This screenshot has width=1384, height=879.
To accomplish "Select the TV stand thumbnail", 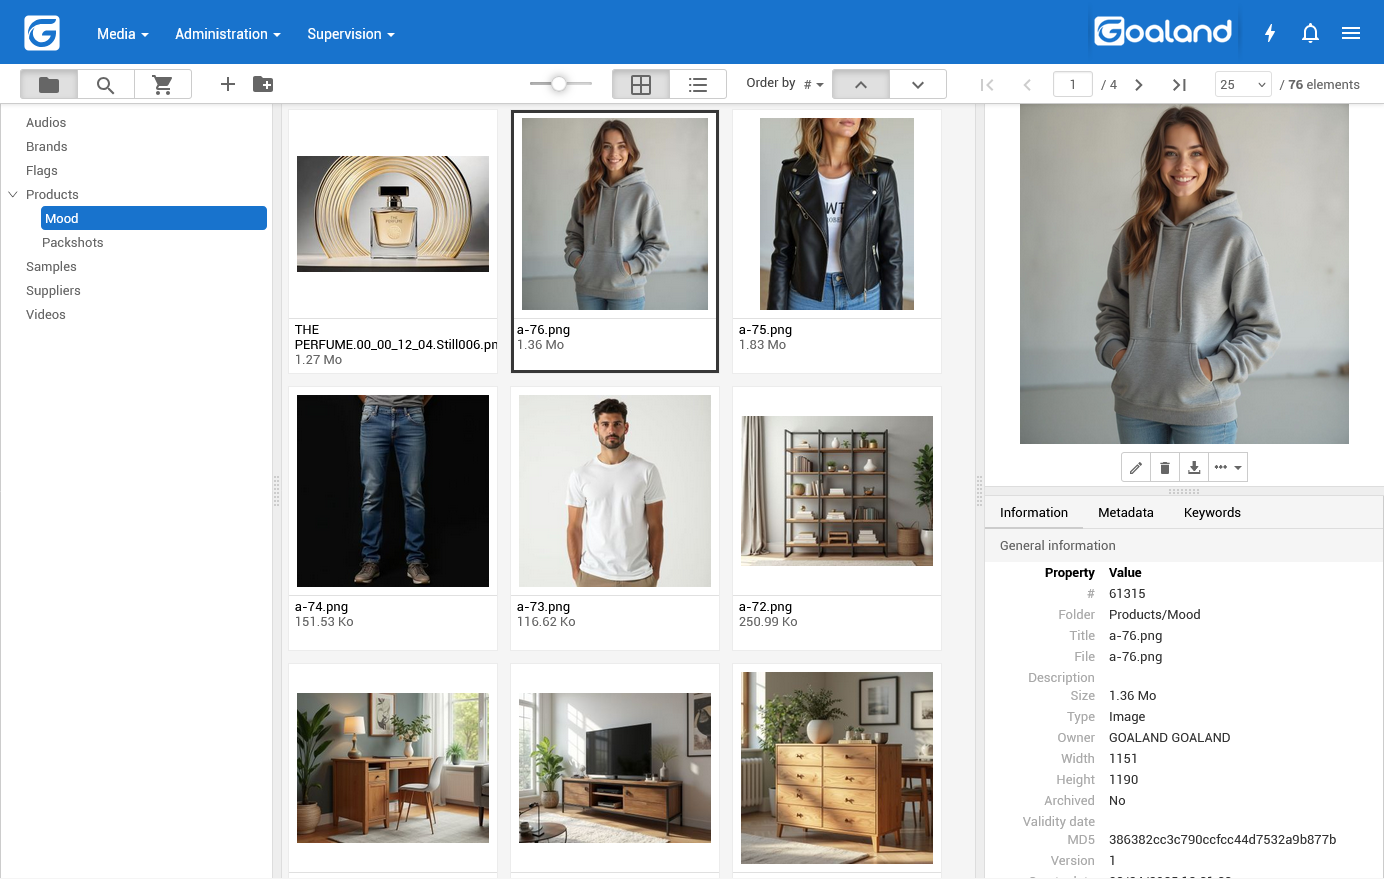I will (615, 768).
